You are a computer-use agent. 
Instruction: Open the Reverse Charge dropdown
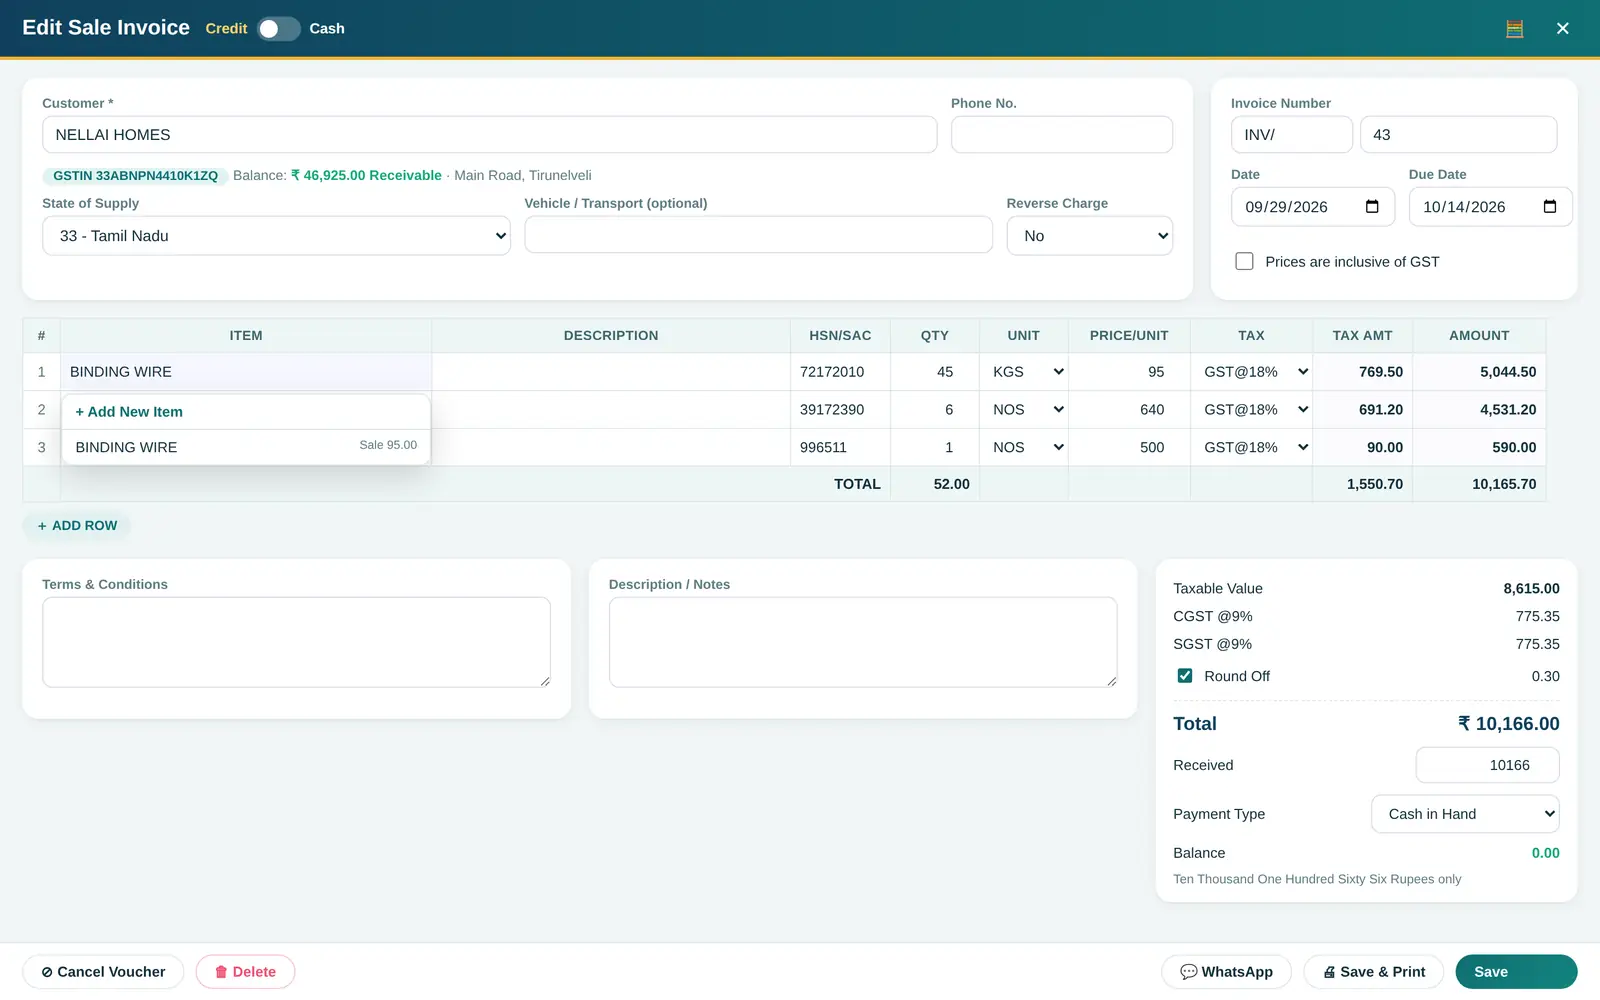coord(1089,236)
